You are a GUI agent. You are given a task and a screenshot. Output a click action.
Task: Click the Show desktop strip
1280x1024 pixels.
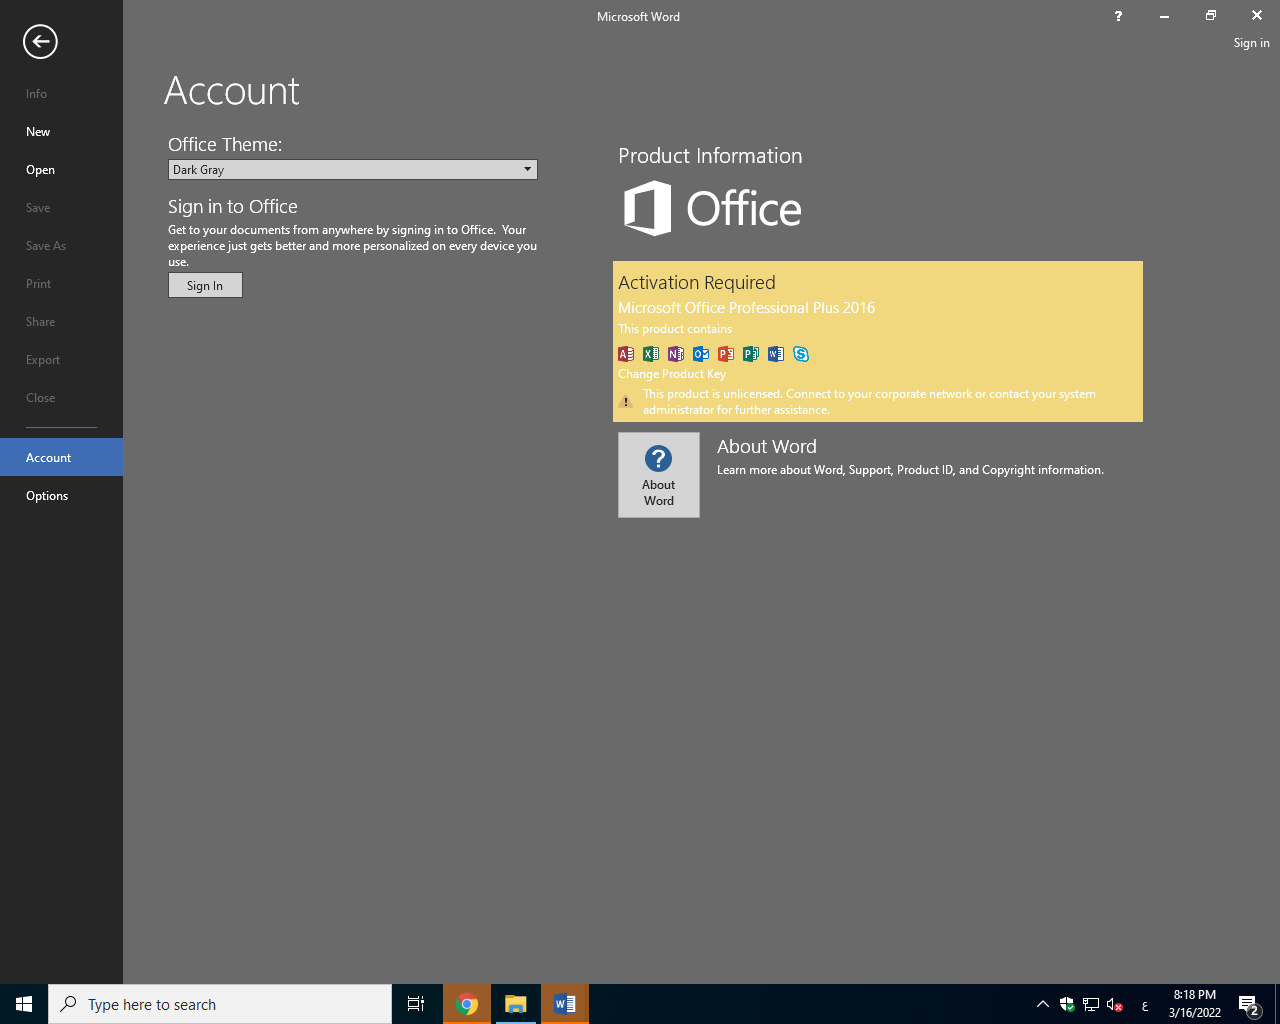click(x=1277, y=1004)
